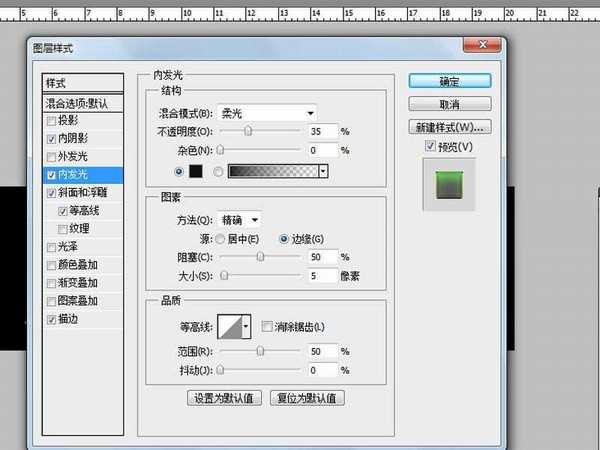Expand the gradient picker dropdown arrow

[x=324, y=171]
